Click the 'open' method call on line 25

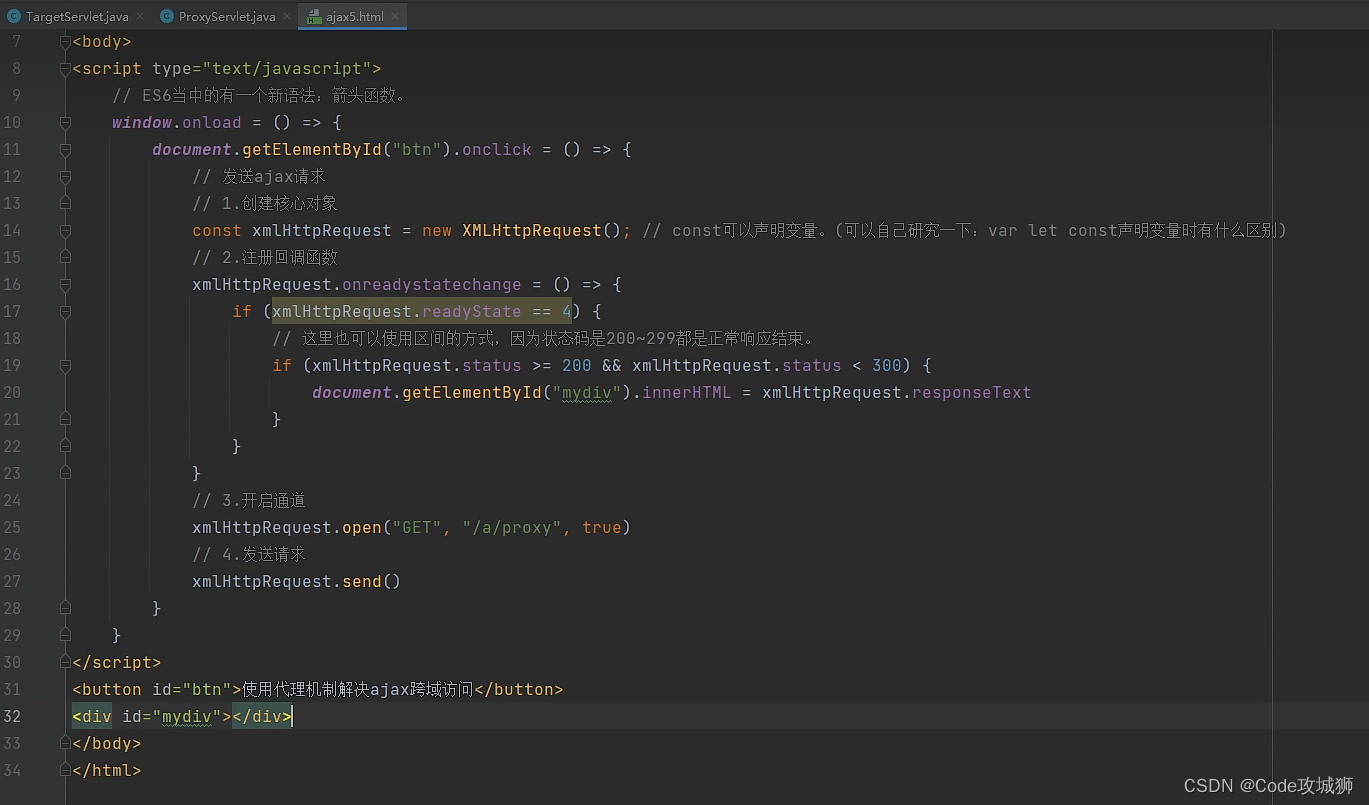click(x=362, y=528)
